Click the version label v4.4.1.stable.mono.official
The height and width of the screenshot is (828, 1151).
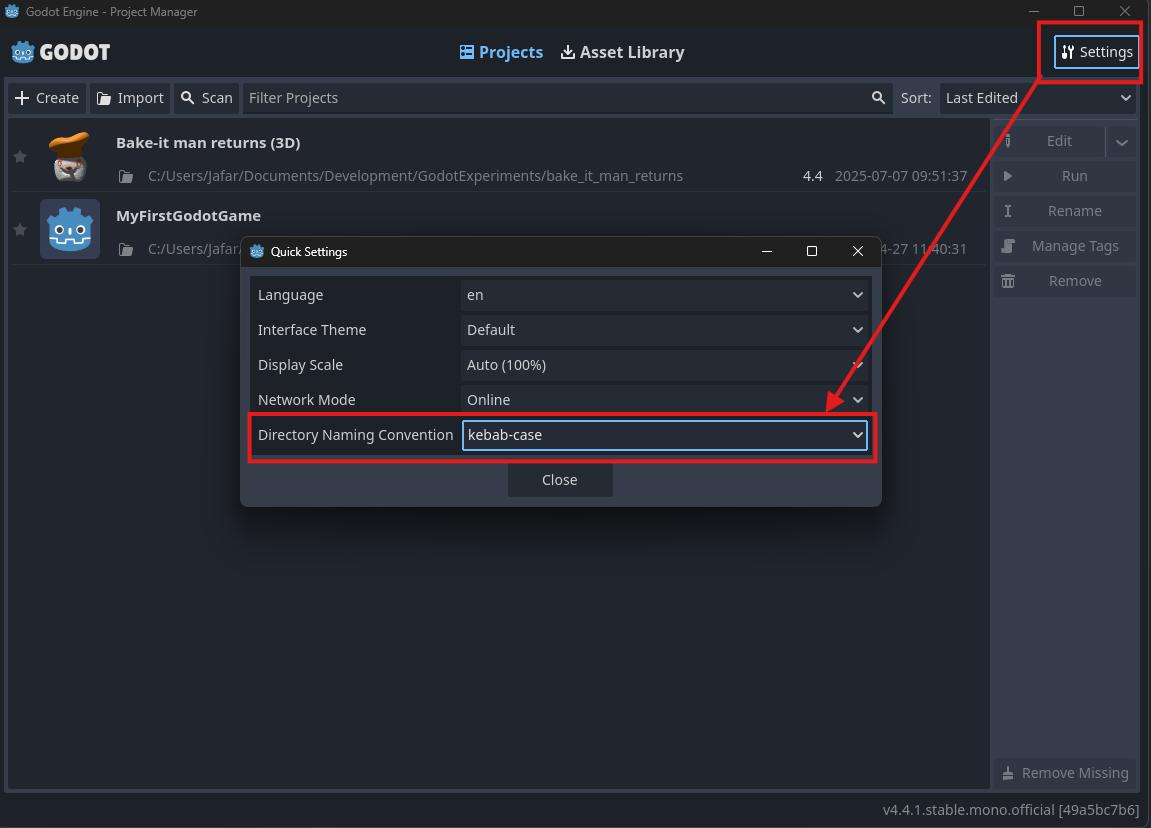[1010, 810]
